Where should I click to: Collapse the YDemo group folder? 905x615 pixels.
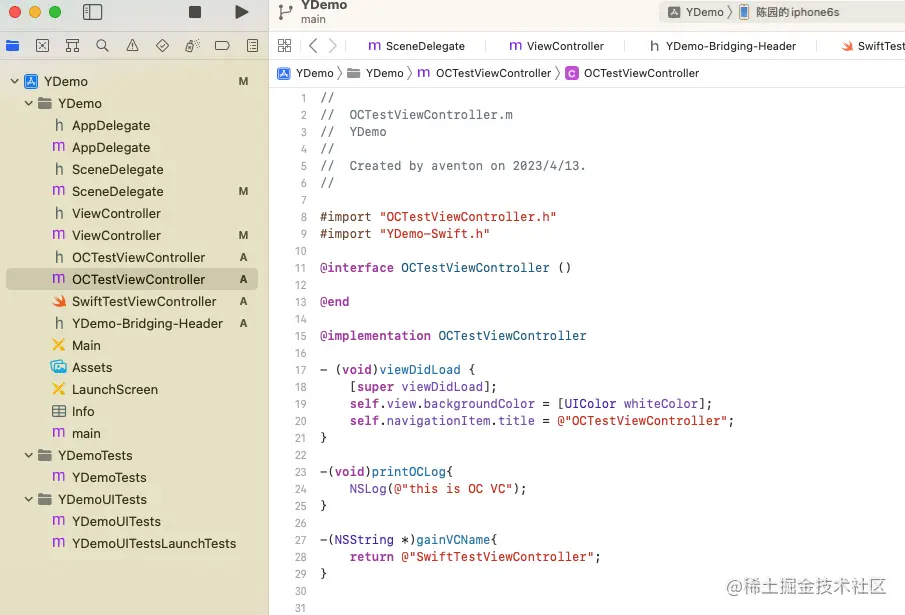point(28,103)
